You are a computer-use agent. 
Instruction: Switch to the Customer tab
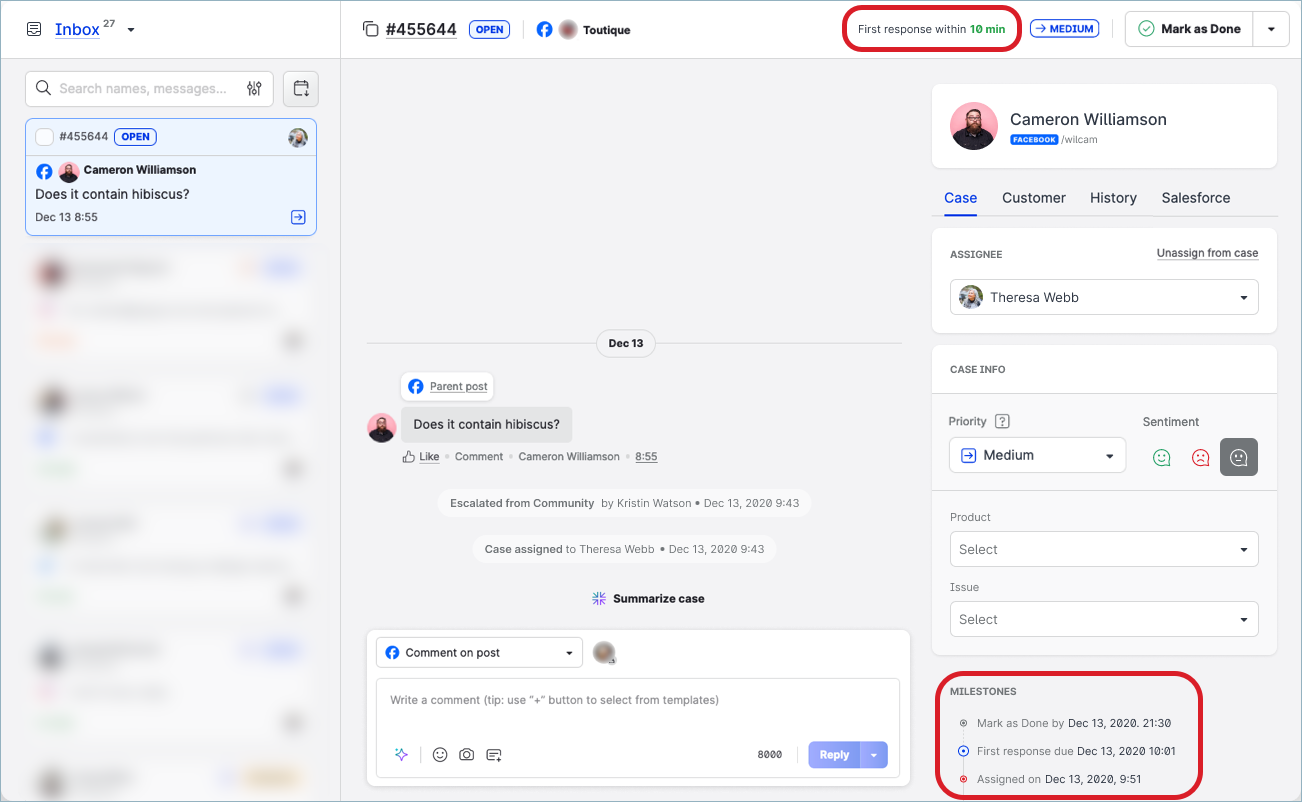[x=1033, y=198]
